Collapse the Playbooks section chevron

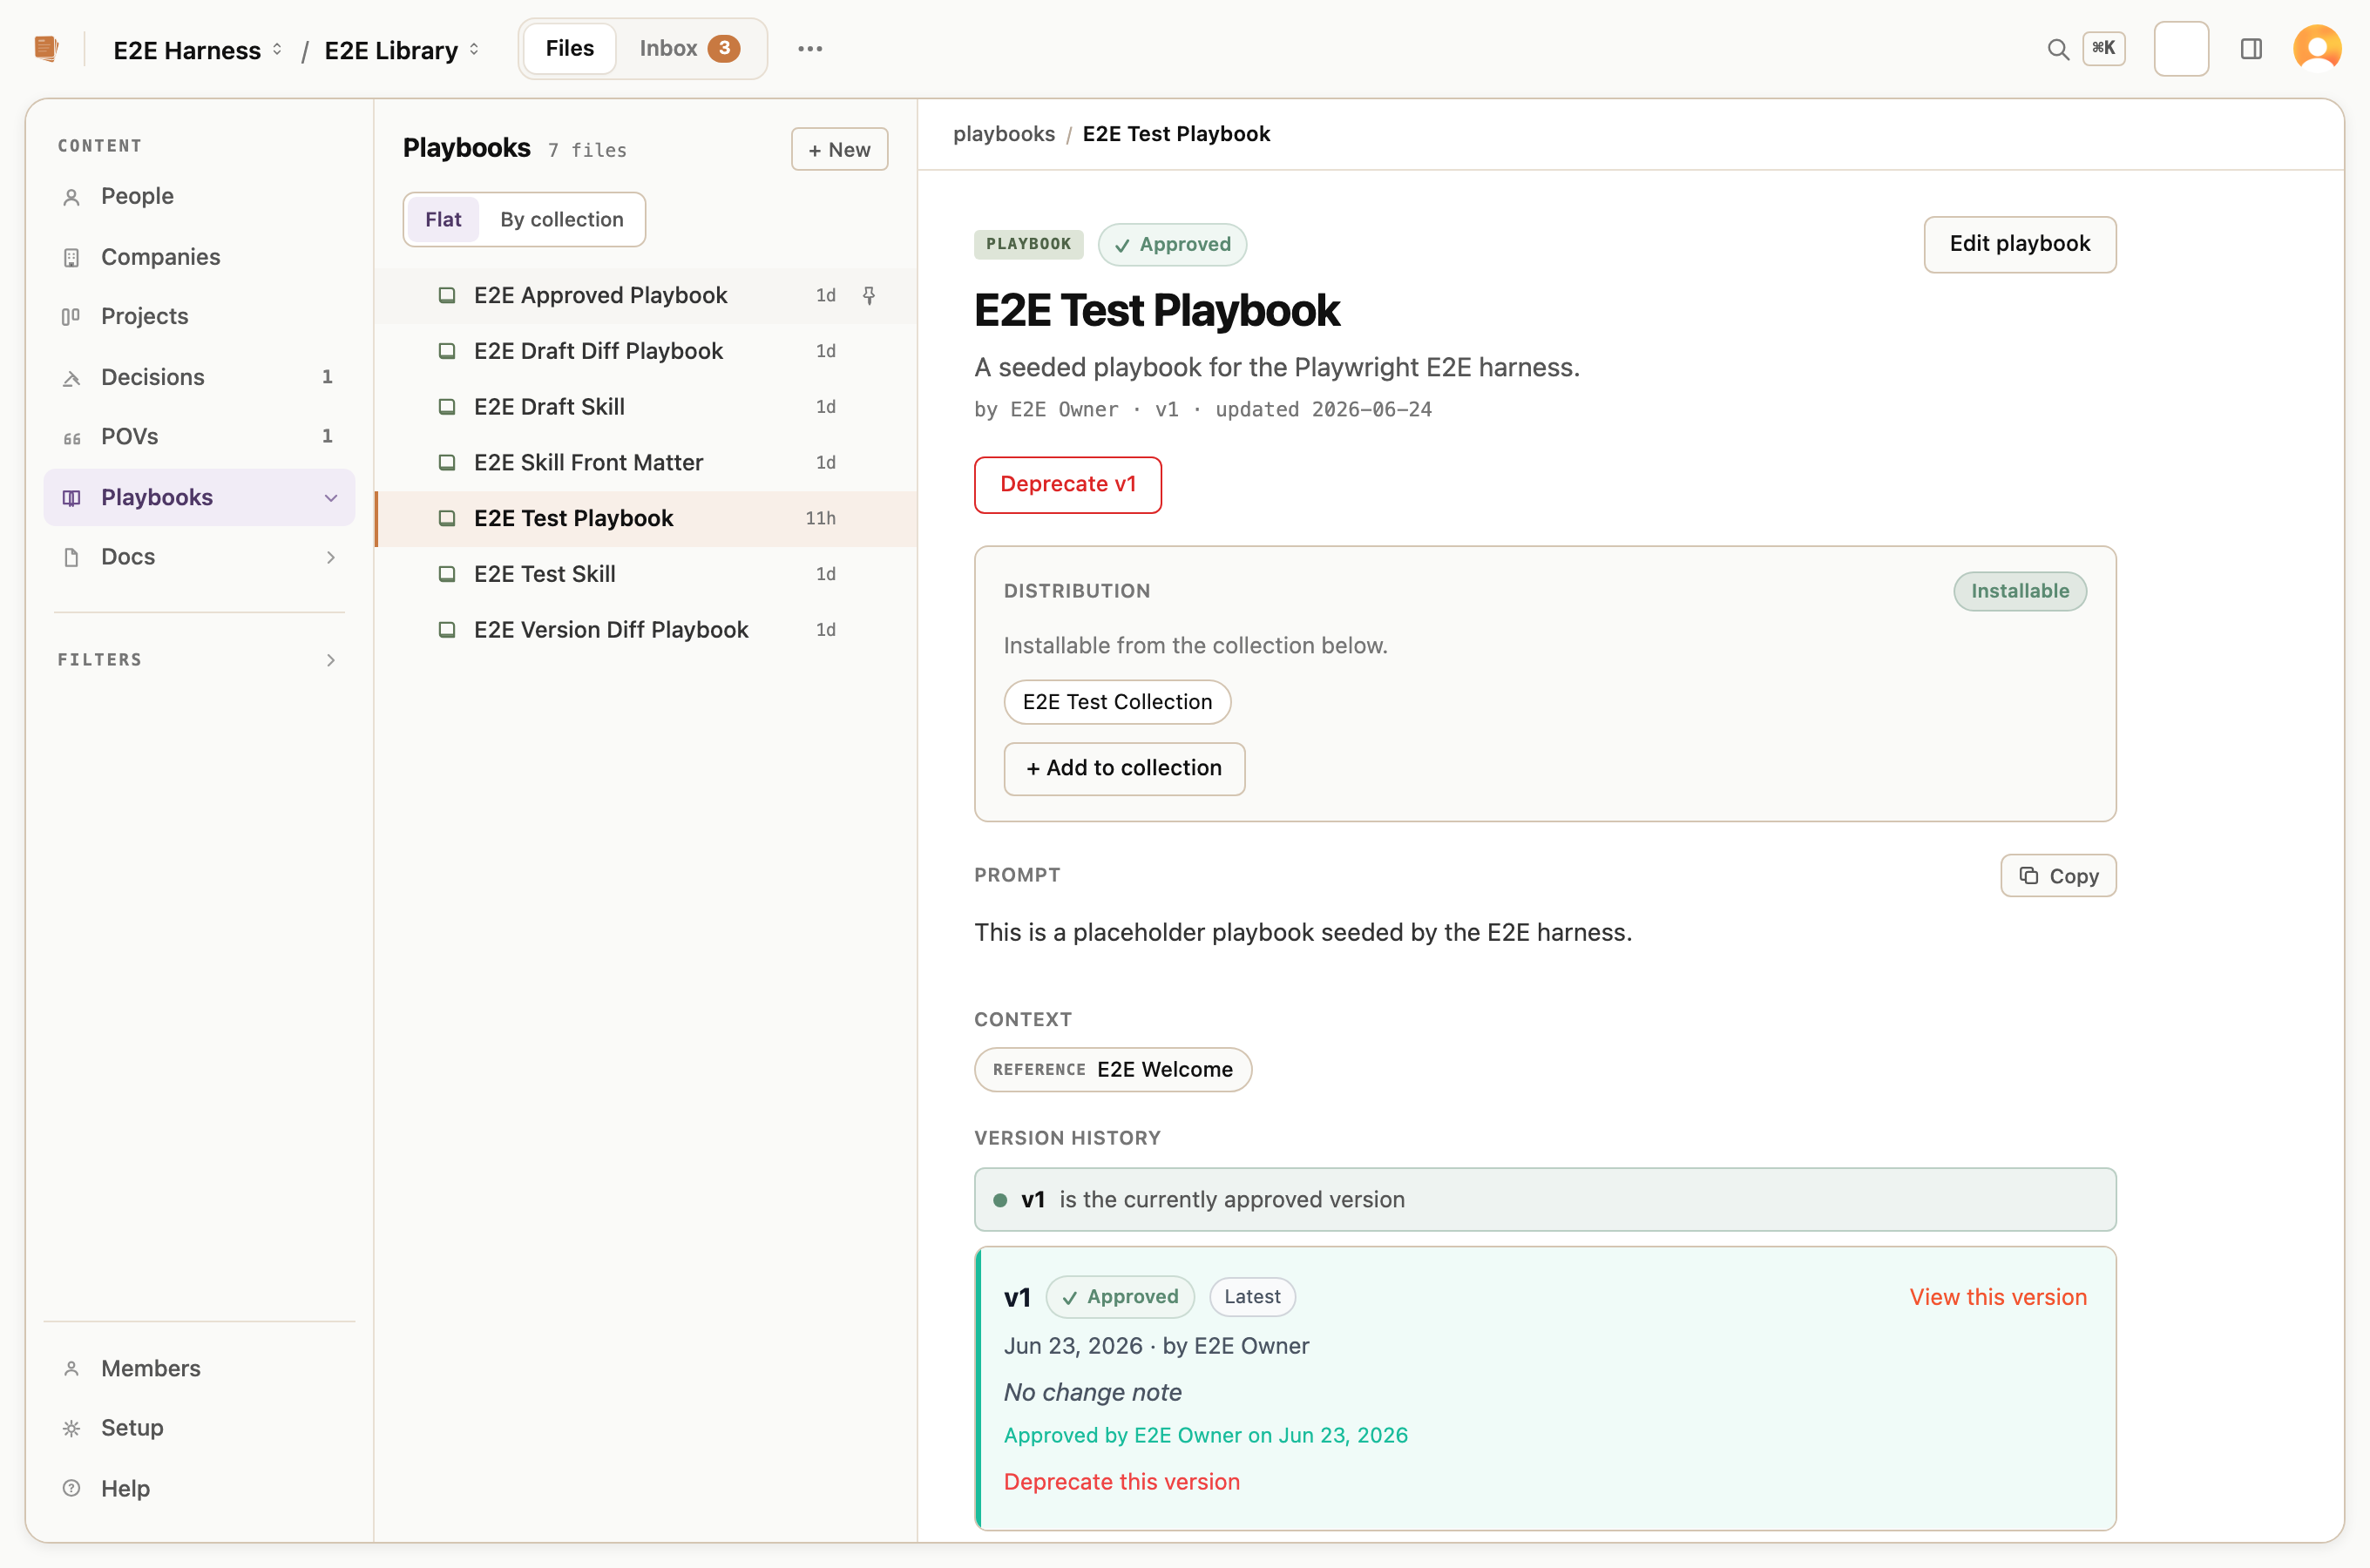[x=330, y=498]
